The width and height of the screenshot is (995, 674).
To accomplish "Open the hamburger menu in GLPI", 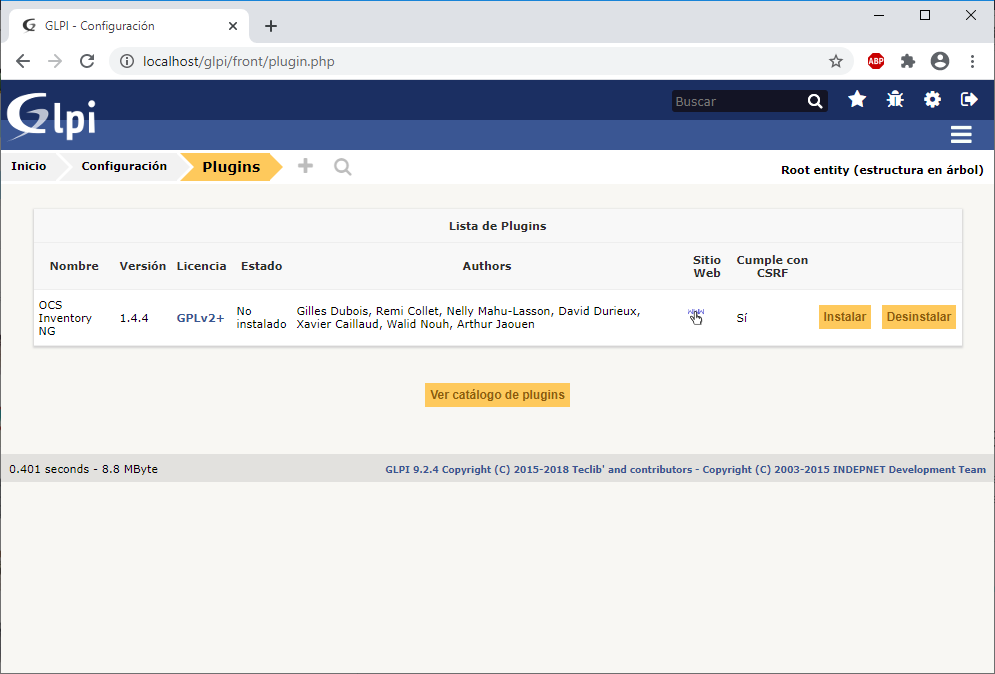I will tap(961, 135).
